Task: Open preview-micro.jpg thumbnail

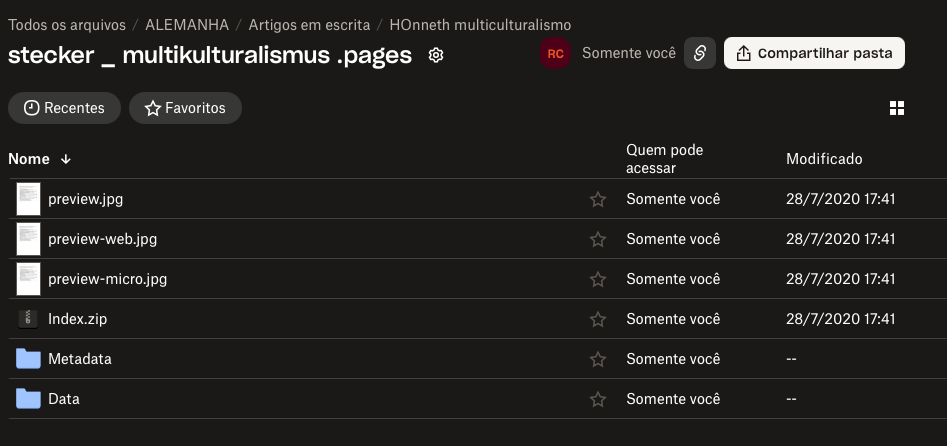Action: click(x=28, y=279)
